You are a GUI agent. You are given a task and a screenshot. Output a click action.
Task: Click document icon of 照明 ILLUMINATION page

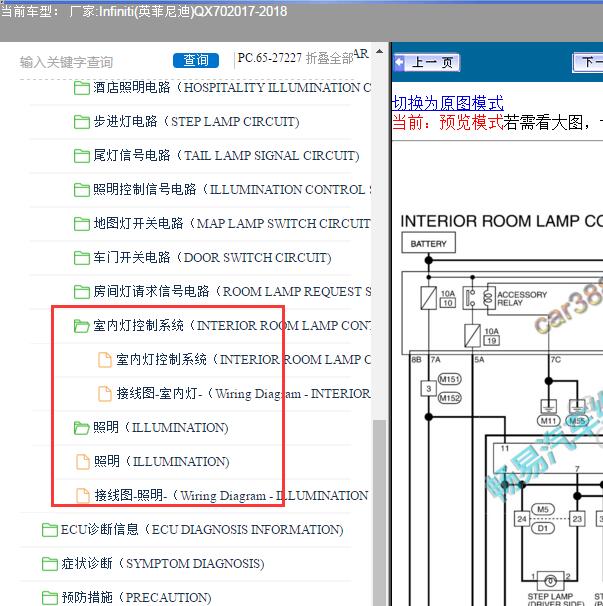point(83,462)
